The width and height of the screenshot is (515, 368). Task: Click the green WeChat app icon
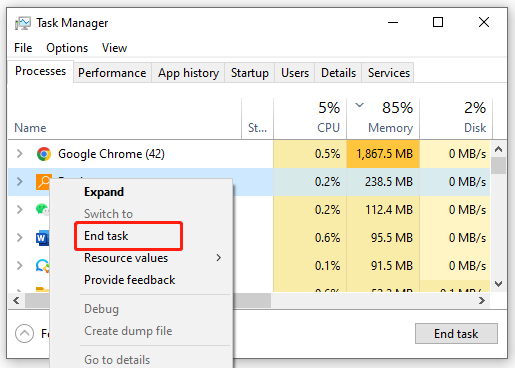click(42, 209)
